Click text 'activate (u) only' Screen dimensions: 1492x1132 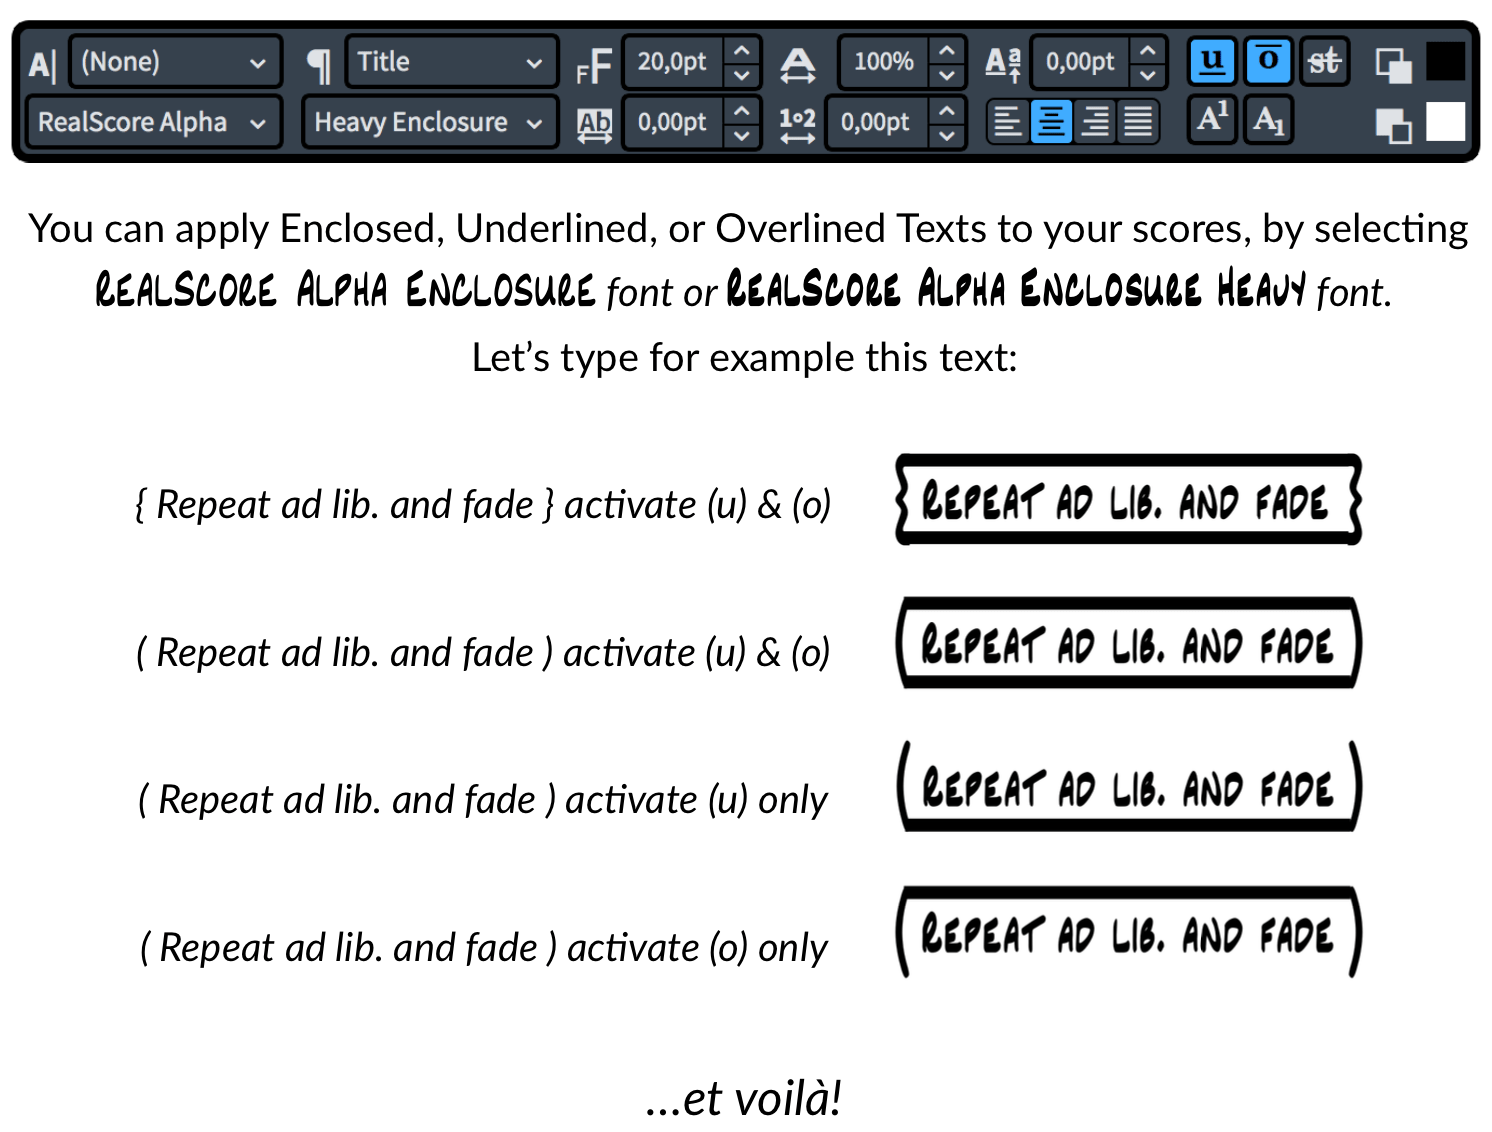coord(696,800)
